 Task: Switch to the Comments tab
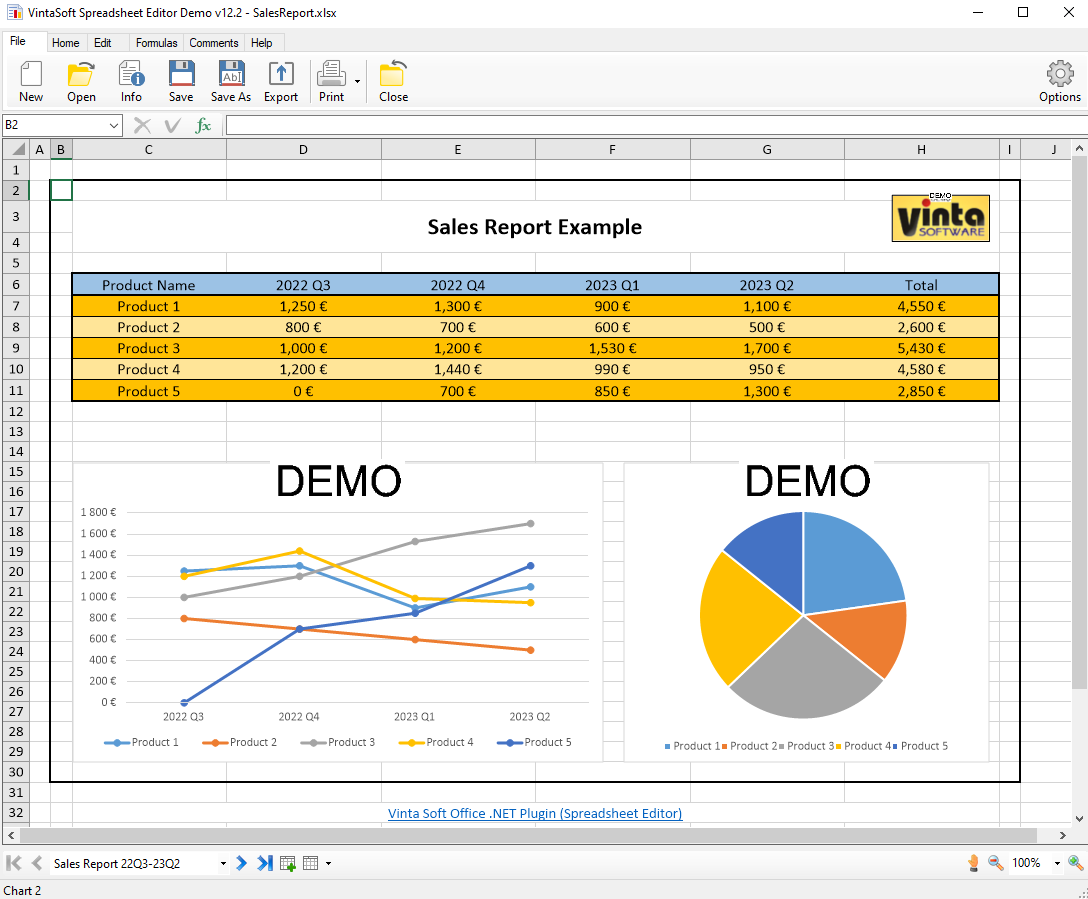(x=214, y=43)
